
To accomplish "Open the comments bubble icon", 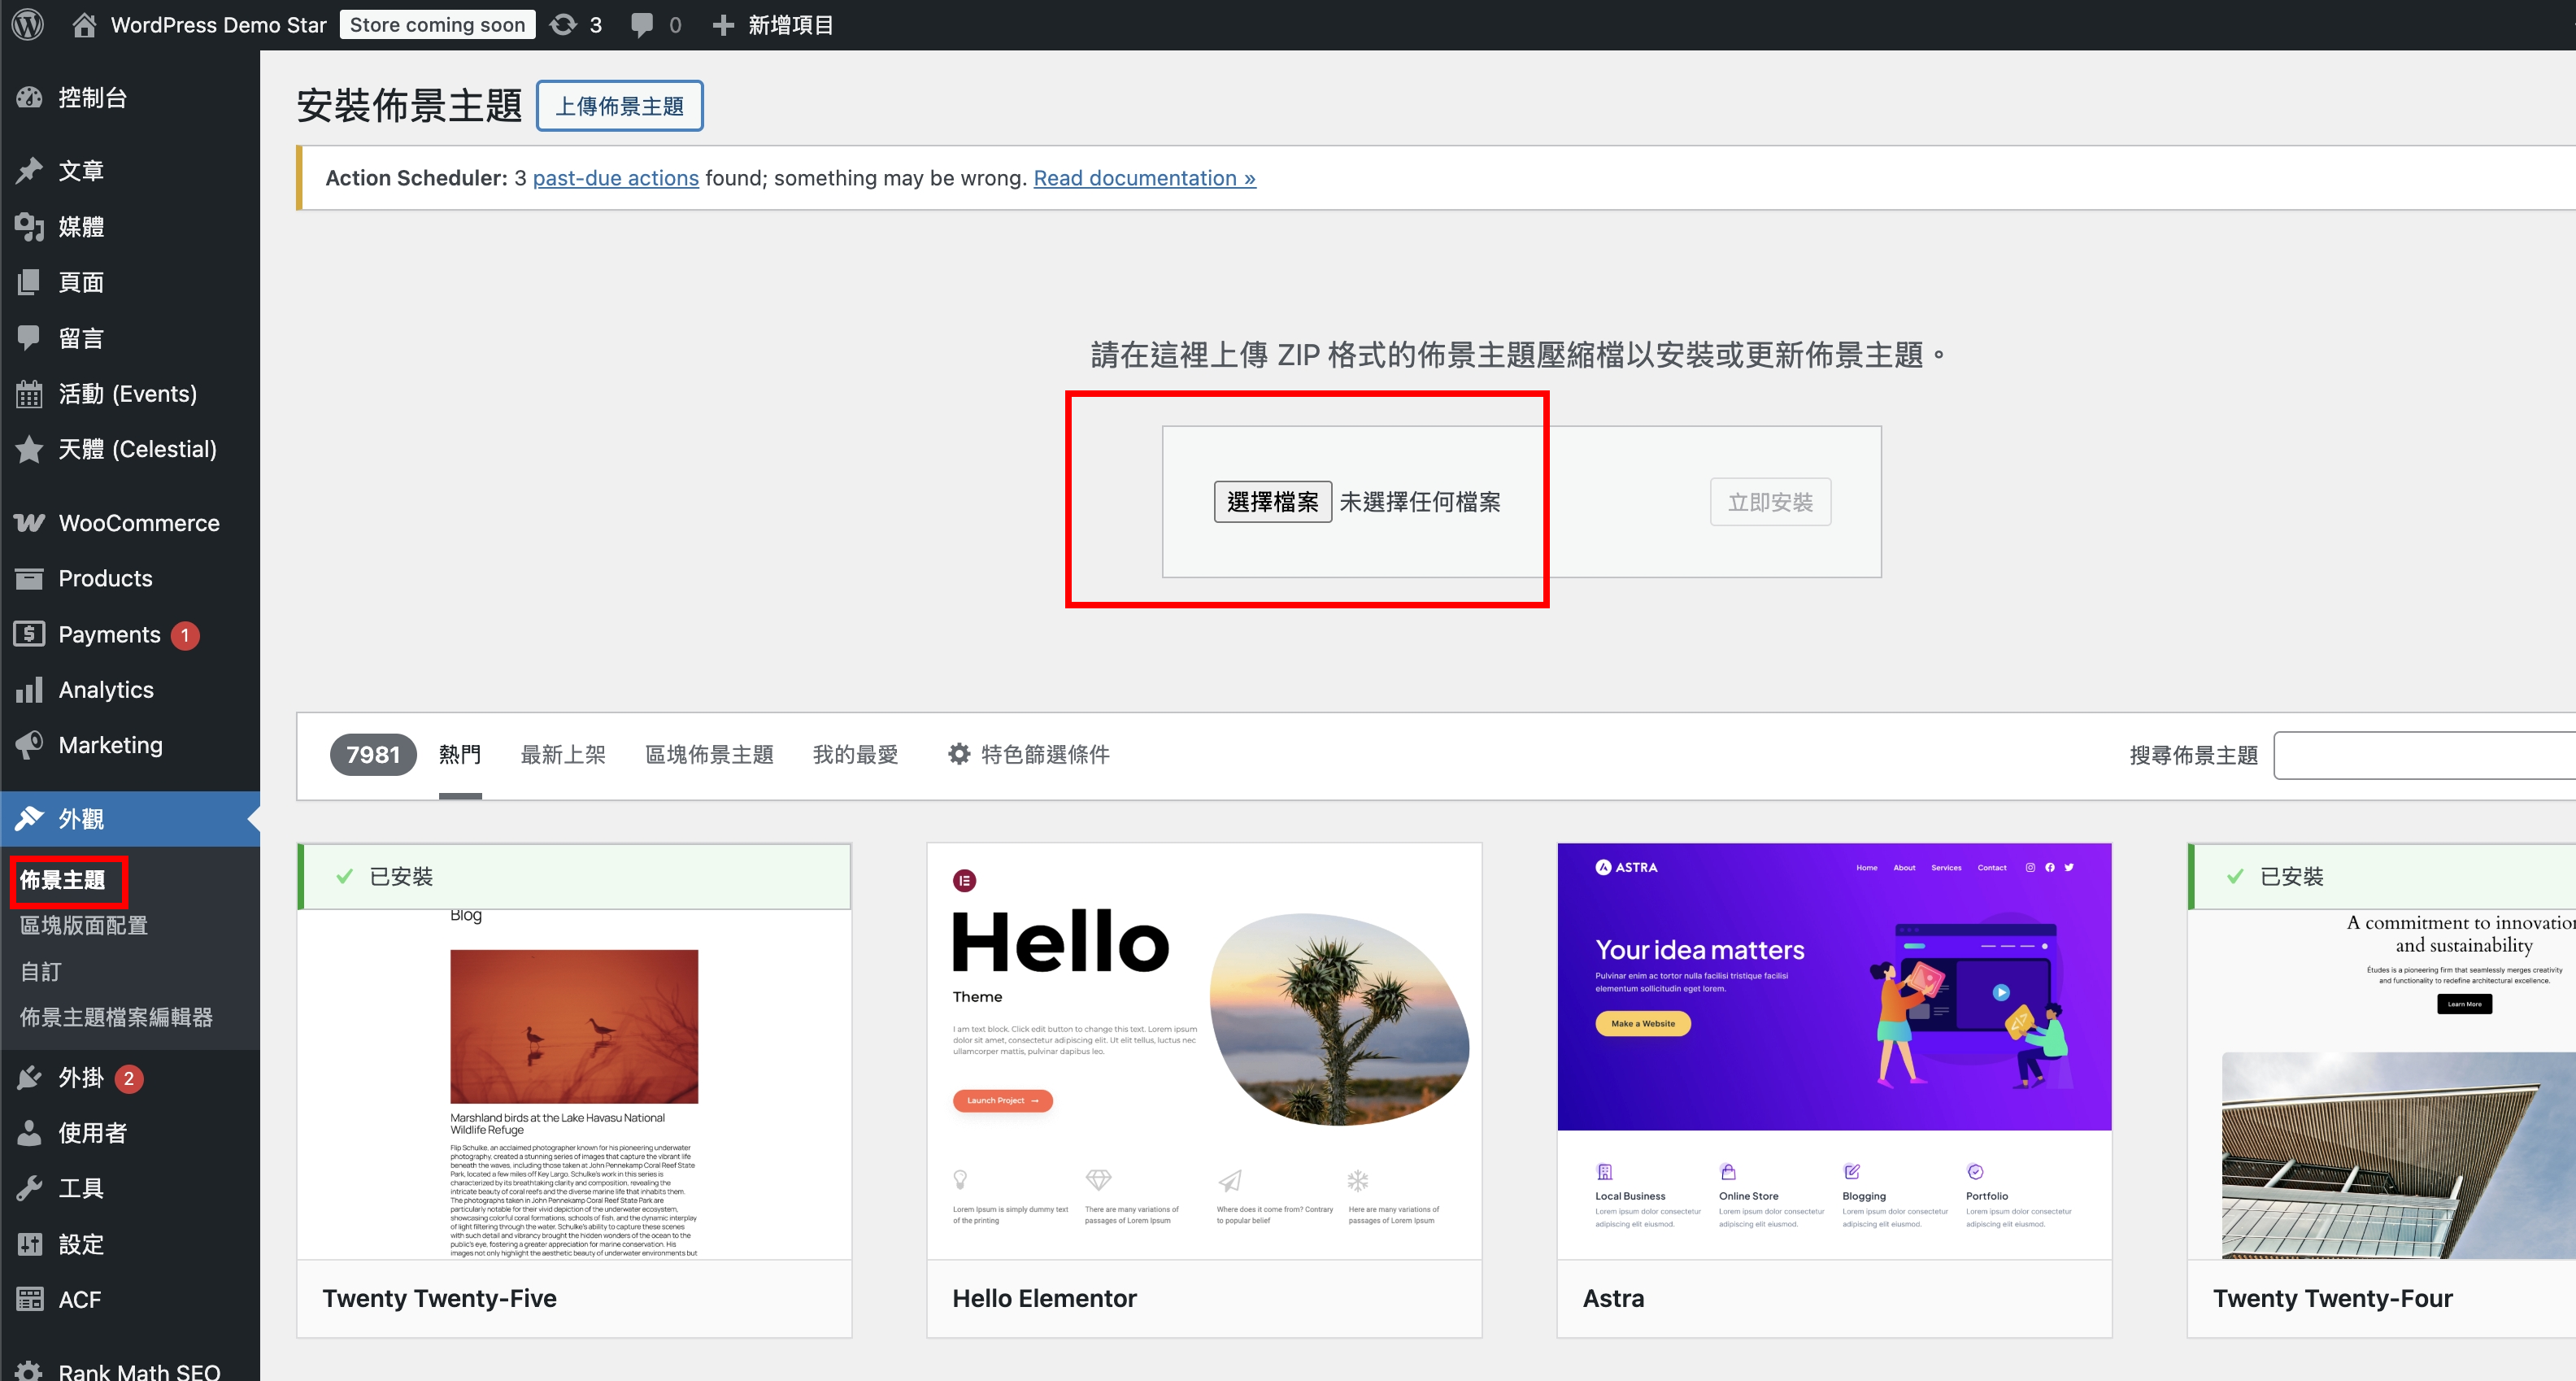I will 642,24.
